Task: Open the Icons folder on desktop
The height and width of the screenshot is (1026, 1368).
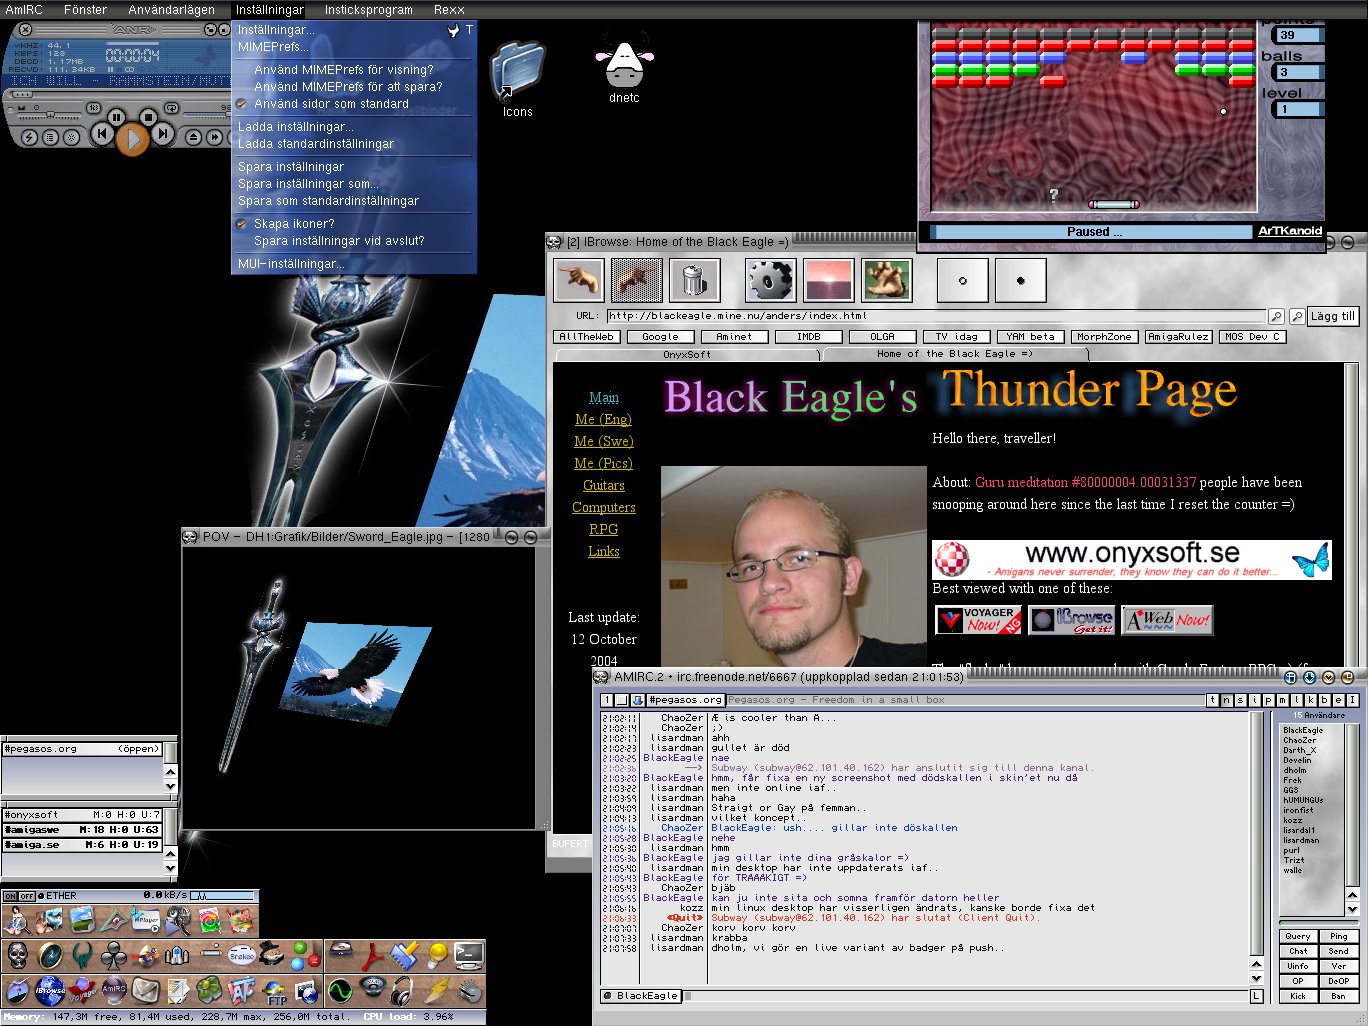Action: pyautogui.click(x=518, y=79)
